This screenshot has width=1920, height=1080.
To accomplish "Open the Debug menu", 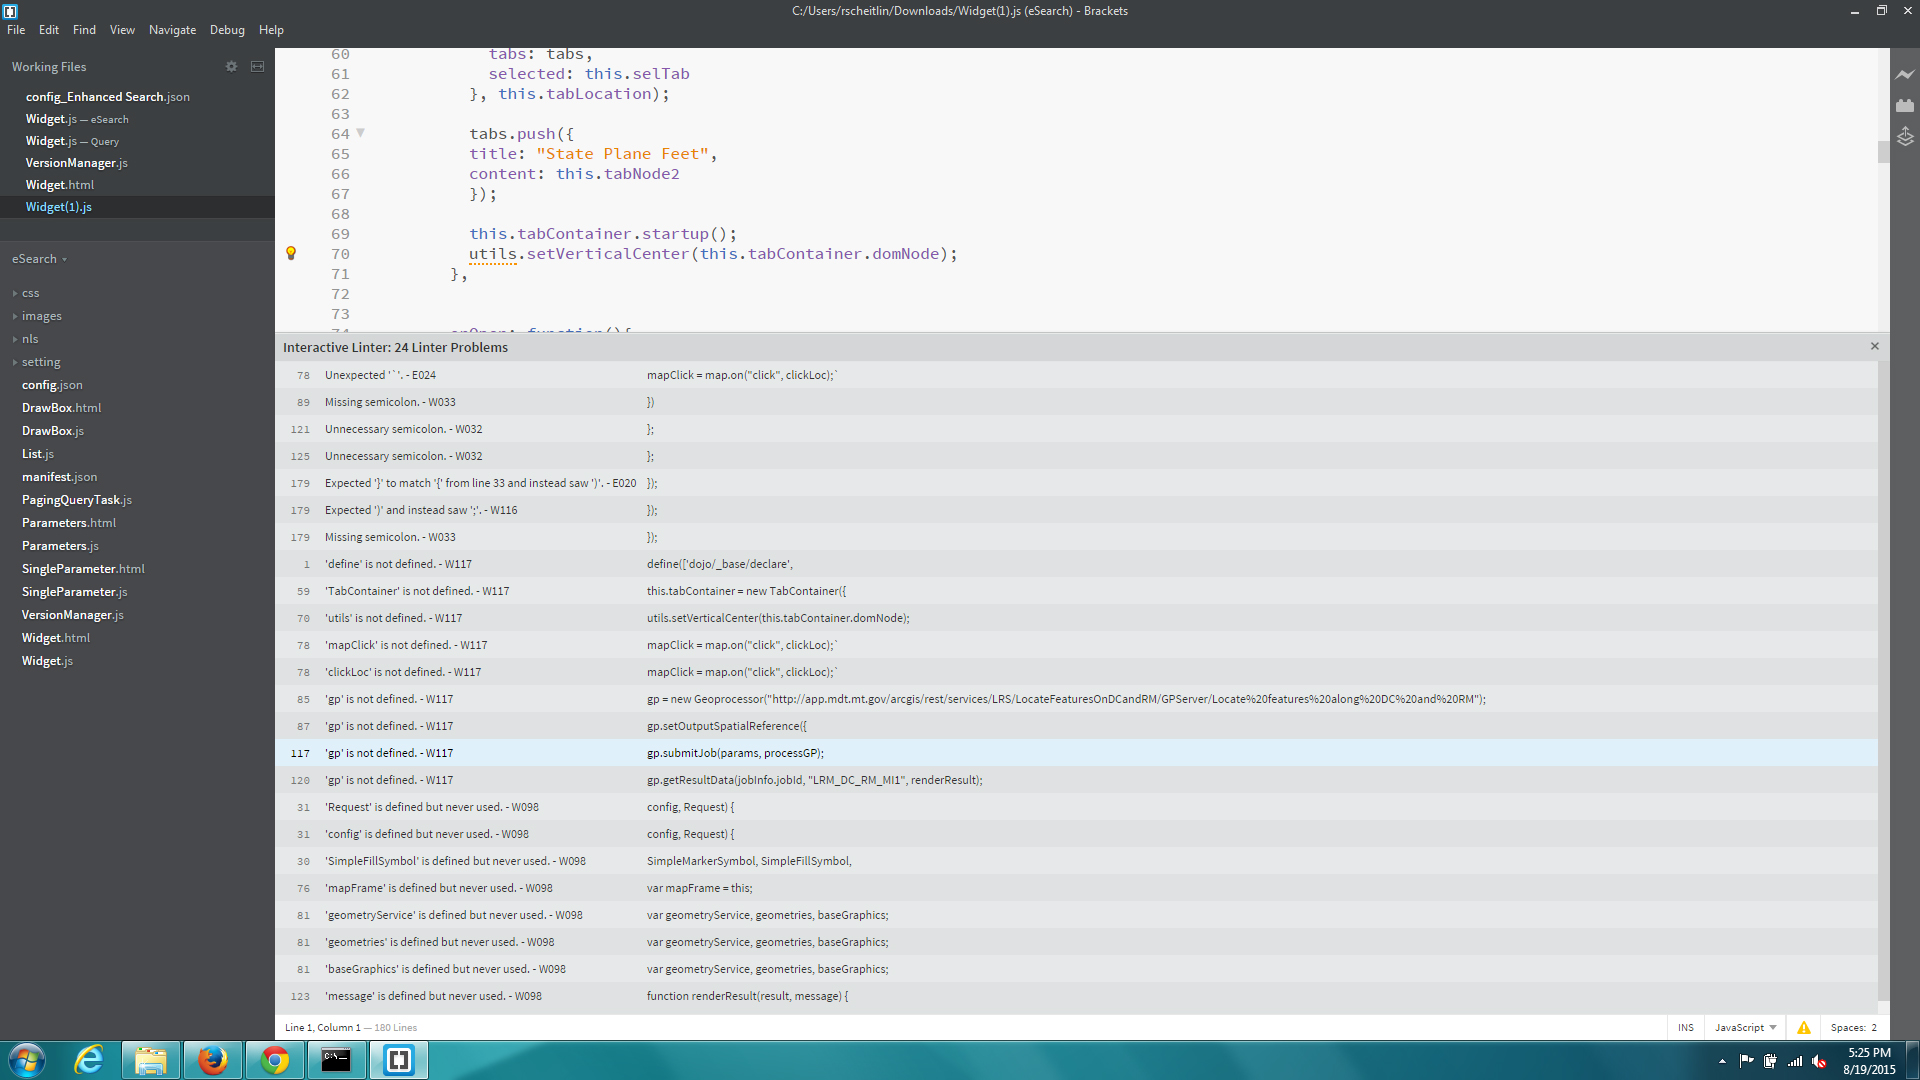I will (227, 30).
